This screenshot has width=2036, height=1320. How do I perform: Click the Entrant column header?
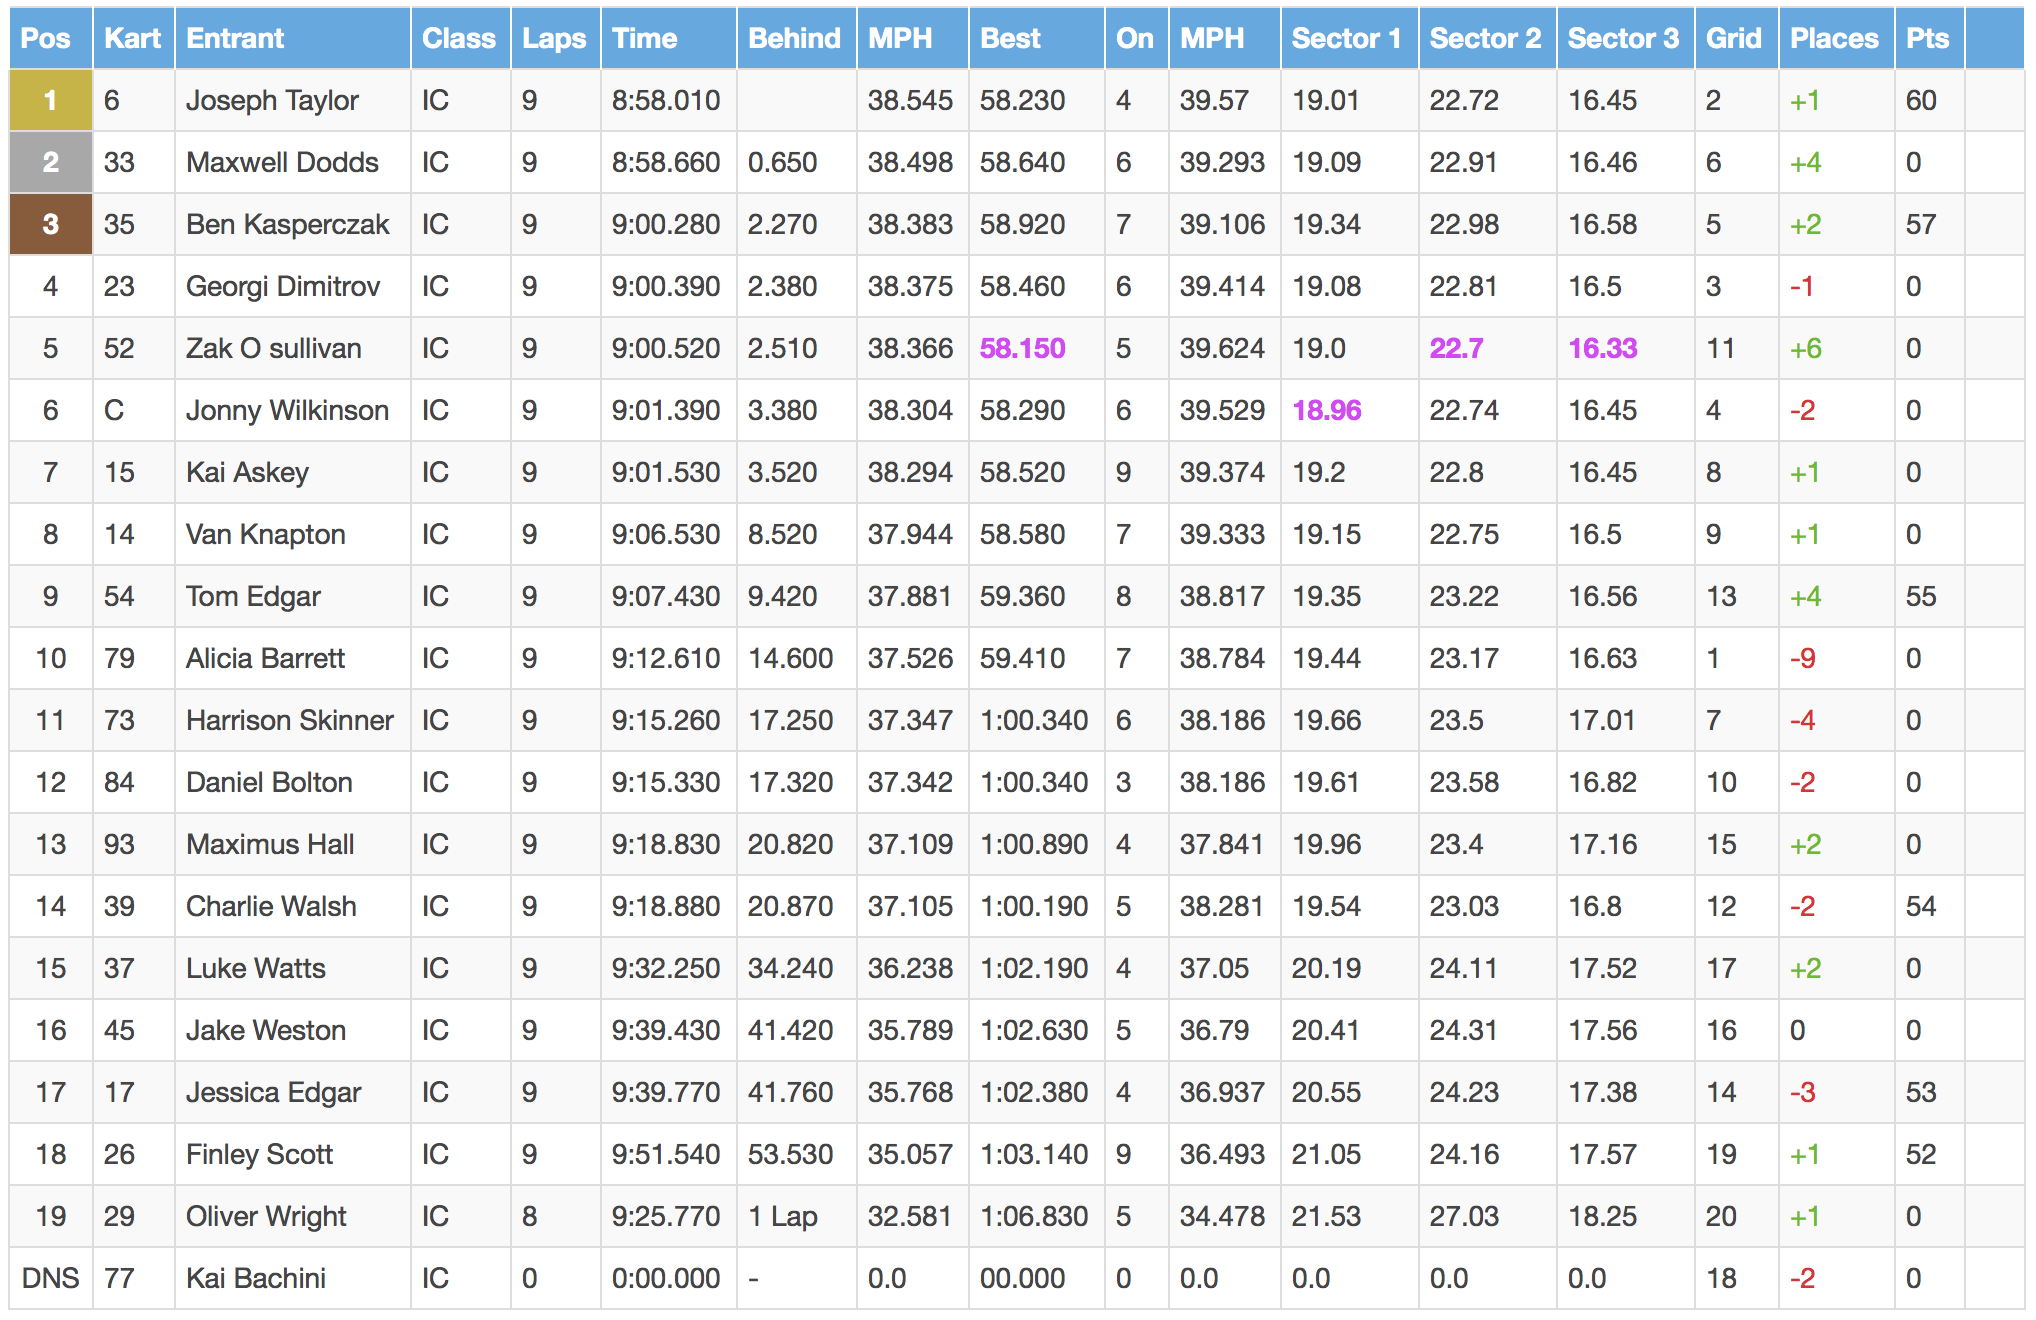pos(292,38)
